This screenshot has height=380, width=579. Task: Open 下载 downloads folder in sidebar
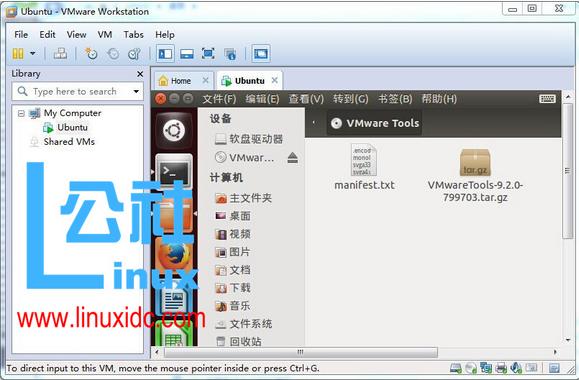233,288
